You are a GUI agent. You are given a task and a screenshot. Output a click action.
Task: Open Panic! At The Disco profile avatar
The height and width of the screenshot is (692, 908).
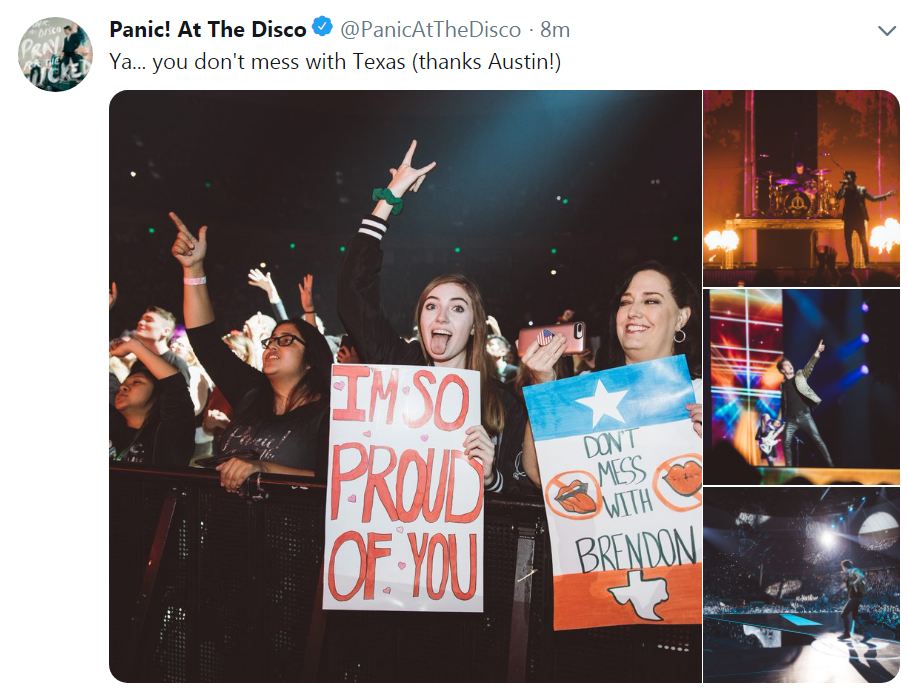pyautogui.click(x=56, y=54)
